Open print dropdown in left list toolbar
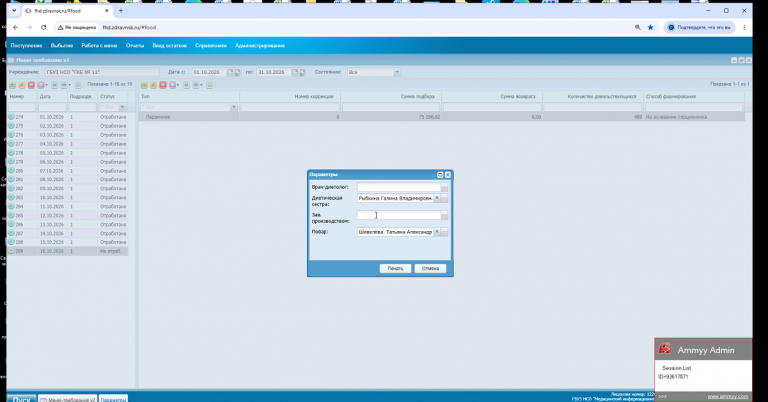 (x=65, y=85)
